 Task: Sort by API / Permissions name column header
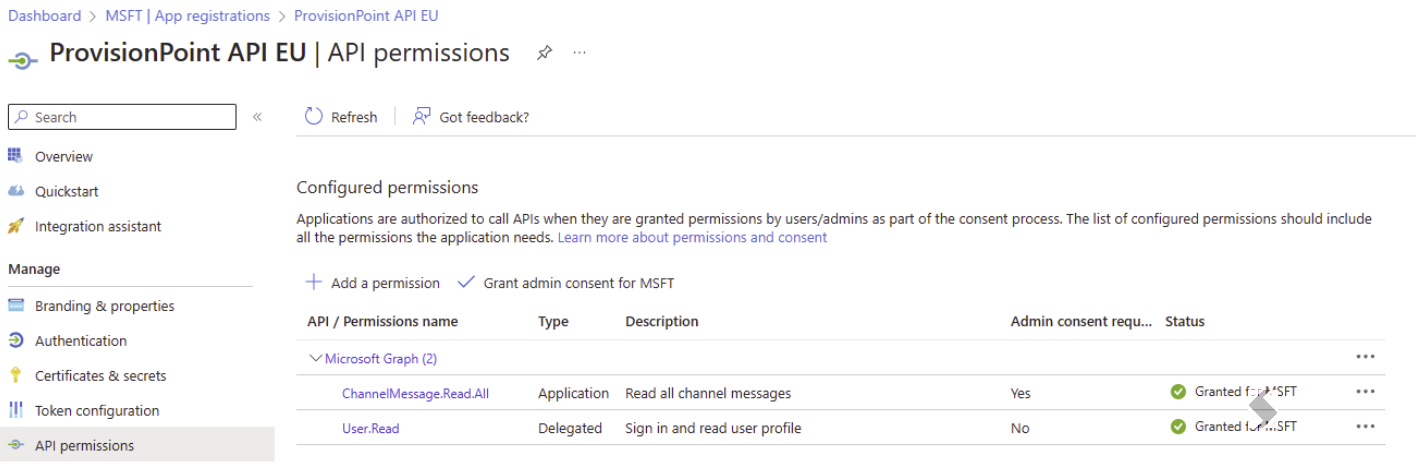382,321
